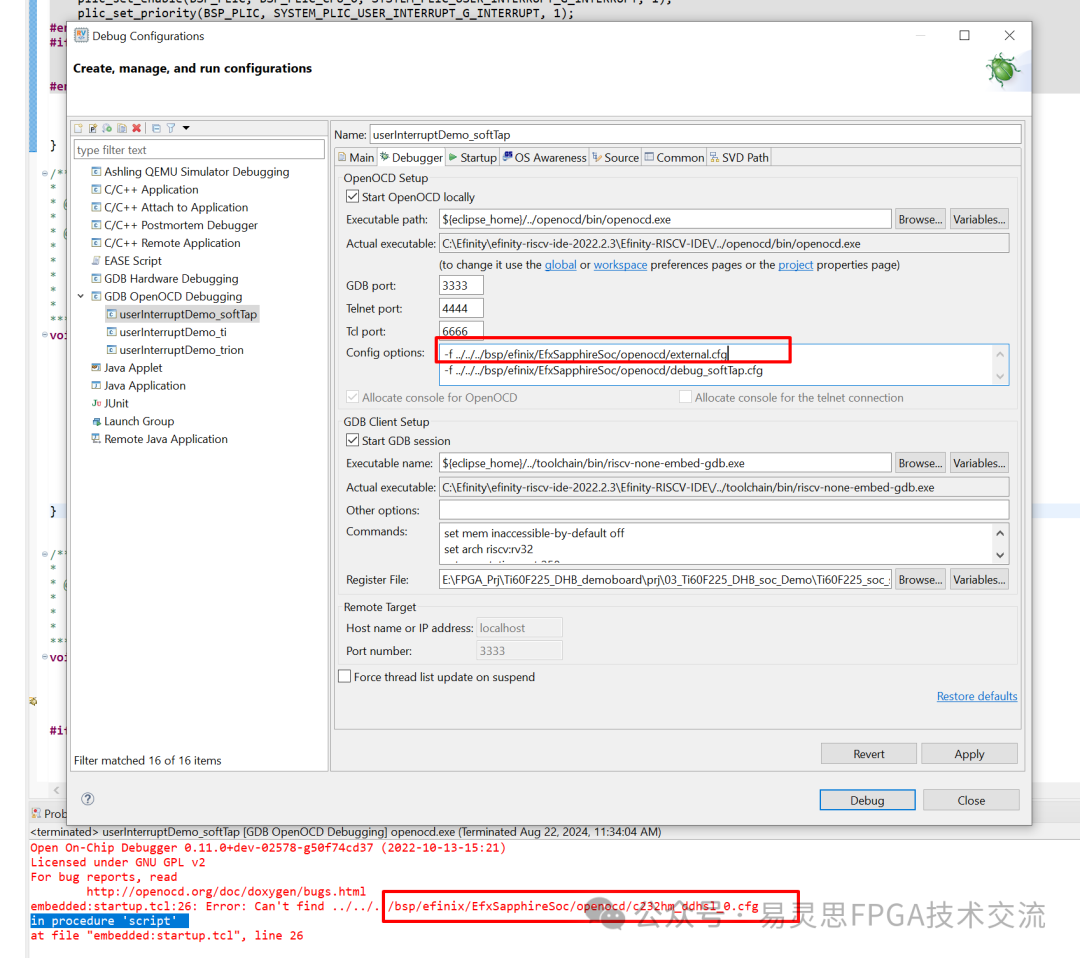Collapse all configurations with the toolbar icon
1080x958 pixels.
point(156,128)
